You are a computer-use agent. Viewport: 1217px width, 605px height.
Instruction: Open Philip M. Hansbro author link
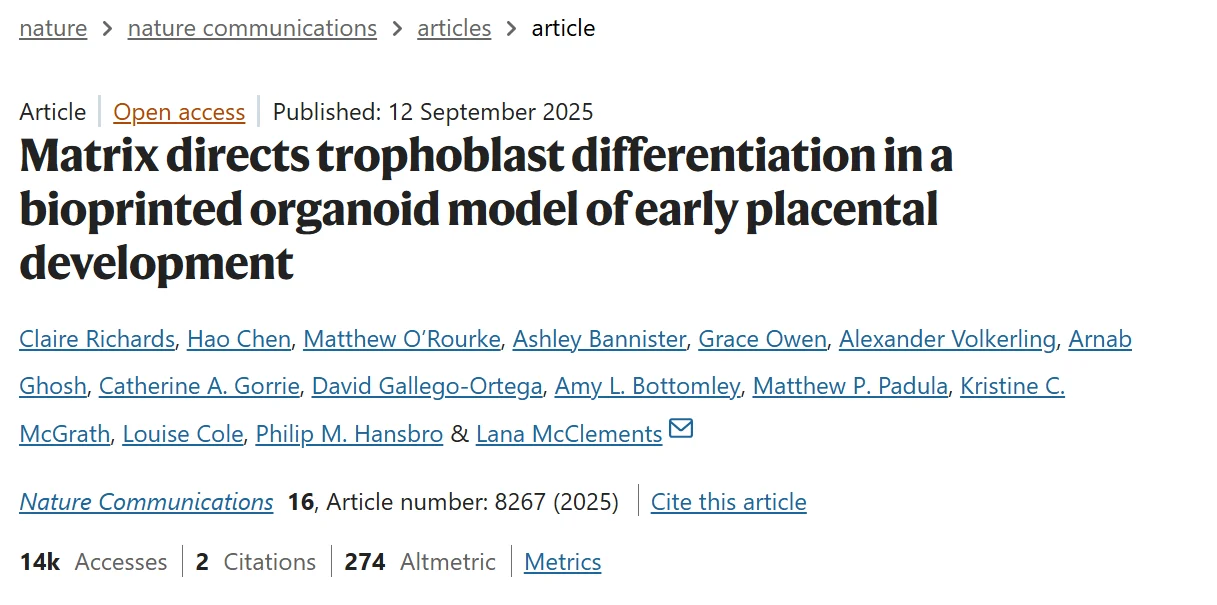[x=349, y=434]
